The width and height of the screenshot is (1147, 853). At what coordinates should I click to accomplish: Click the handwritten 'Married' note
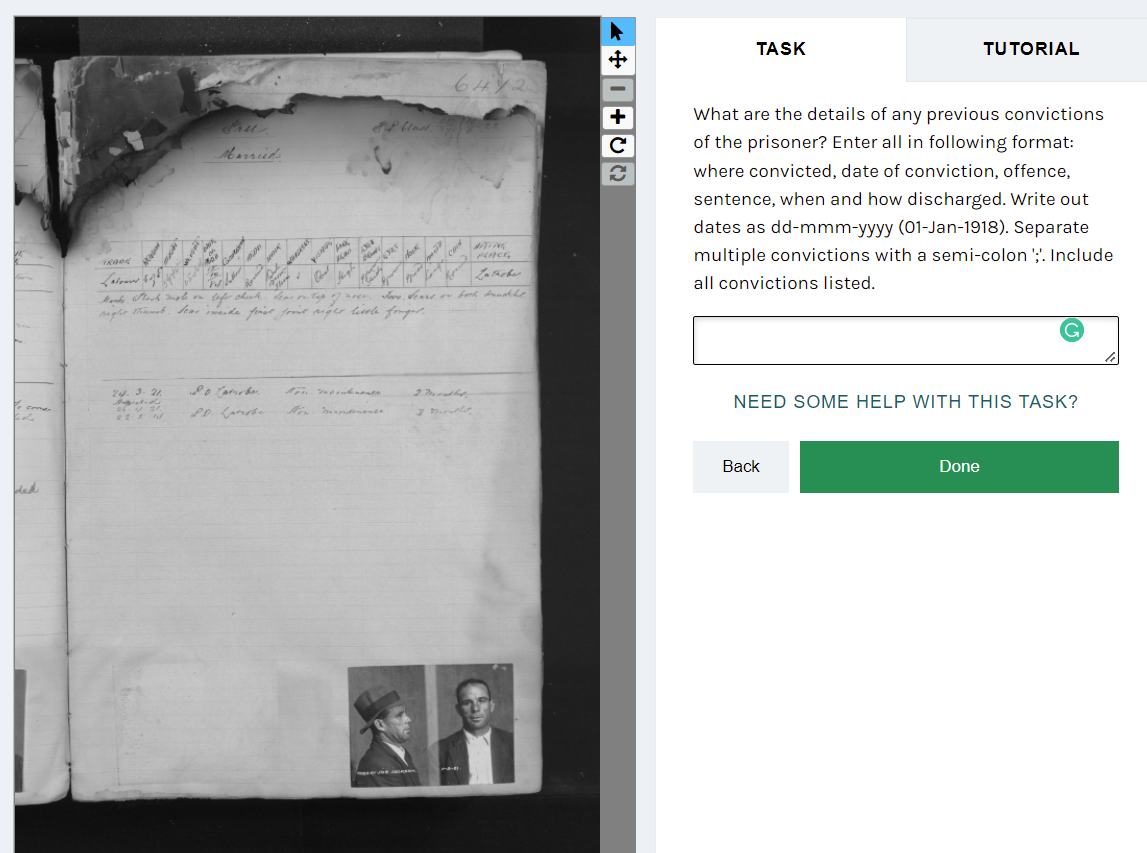pos(249,154)
